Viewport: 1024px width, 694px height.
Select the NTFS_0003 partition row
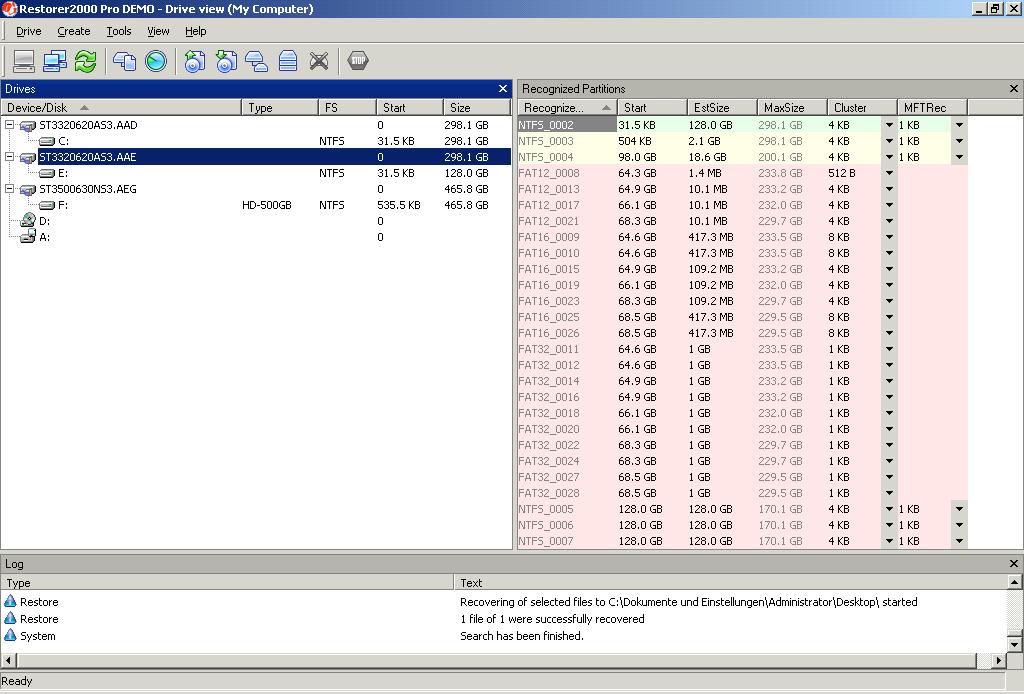(743, 141)
